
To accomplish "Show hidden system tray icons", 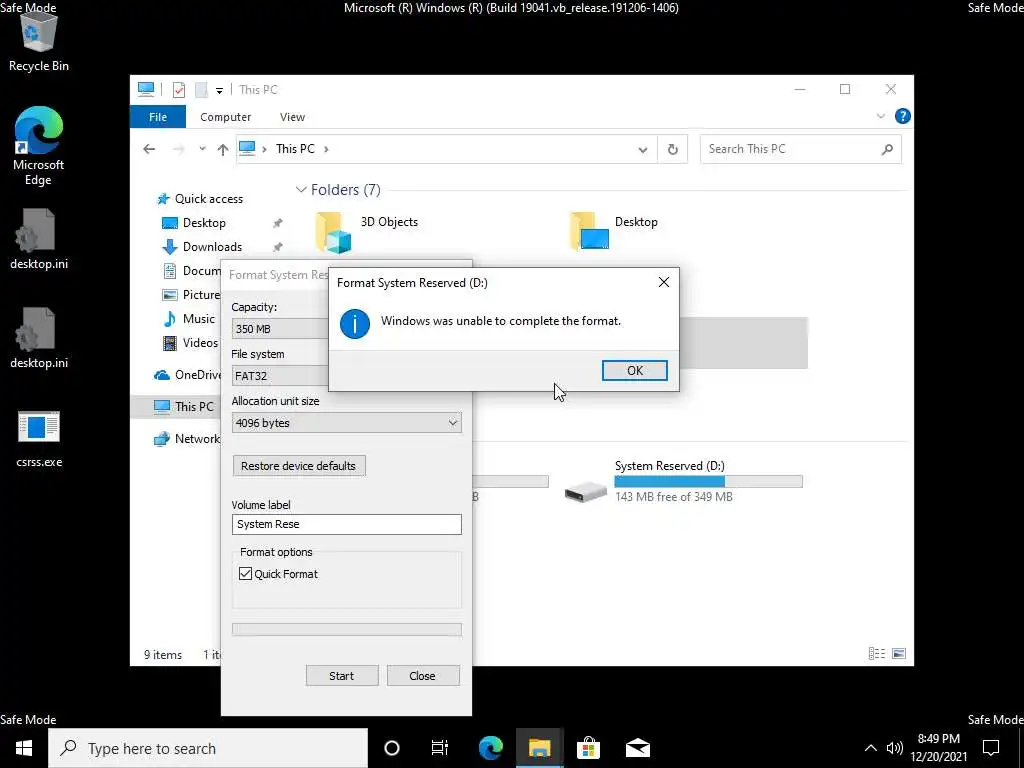I will [871, 748].
